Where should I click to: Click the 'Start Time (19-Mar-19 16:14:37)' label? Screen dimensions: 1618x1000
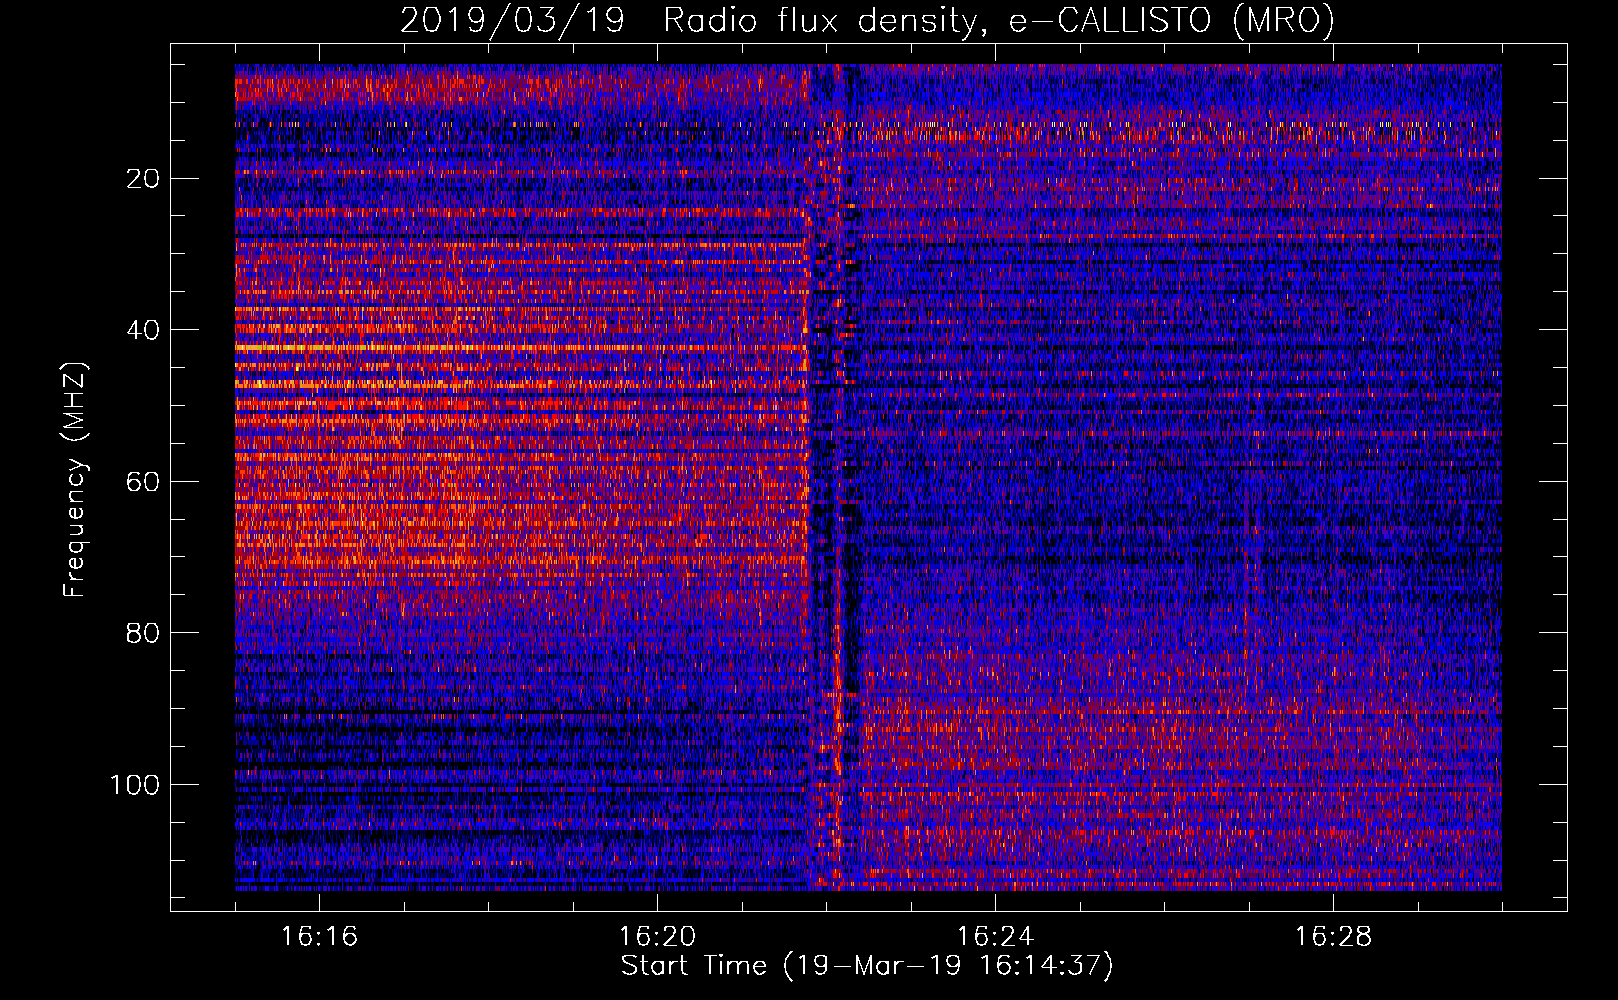tap(866, 966)
